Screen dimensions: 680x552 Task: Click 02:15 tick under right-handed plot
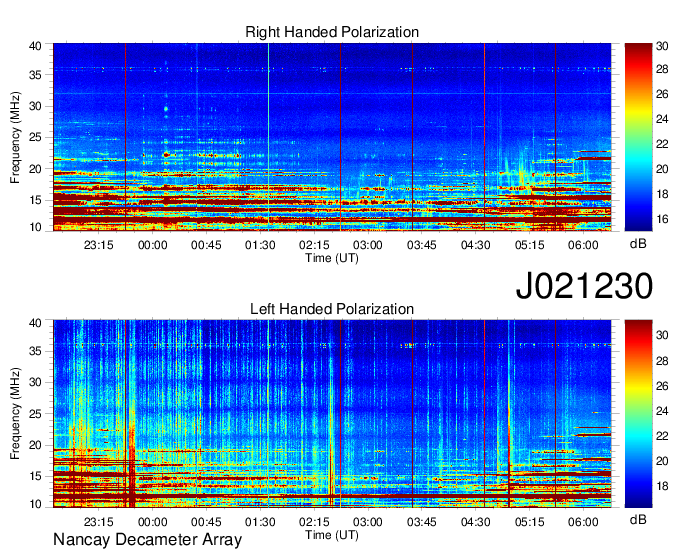(x=314, y=245)
